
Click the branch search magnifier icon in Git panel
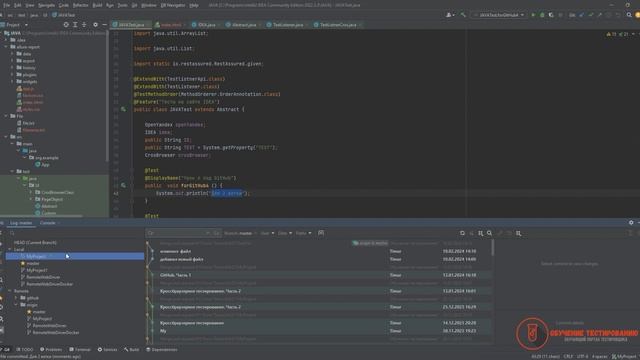12,233
